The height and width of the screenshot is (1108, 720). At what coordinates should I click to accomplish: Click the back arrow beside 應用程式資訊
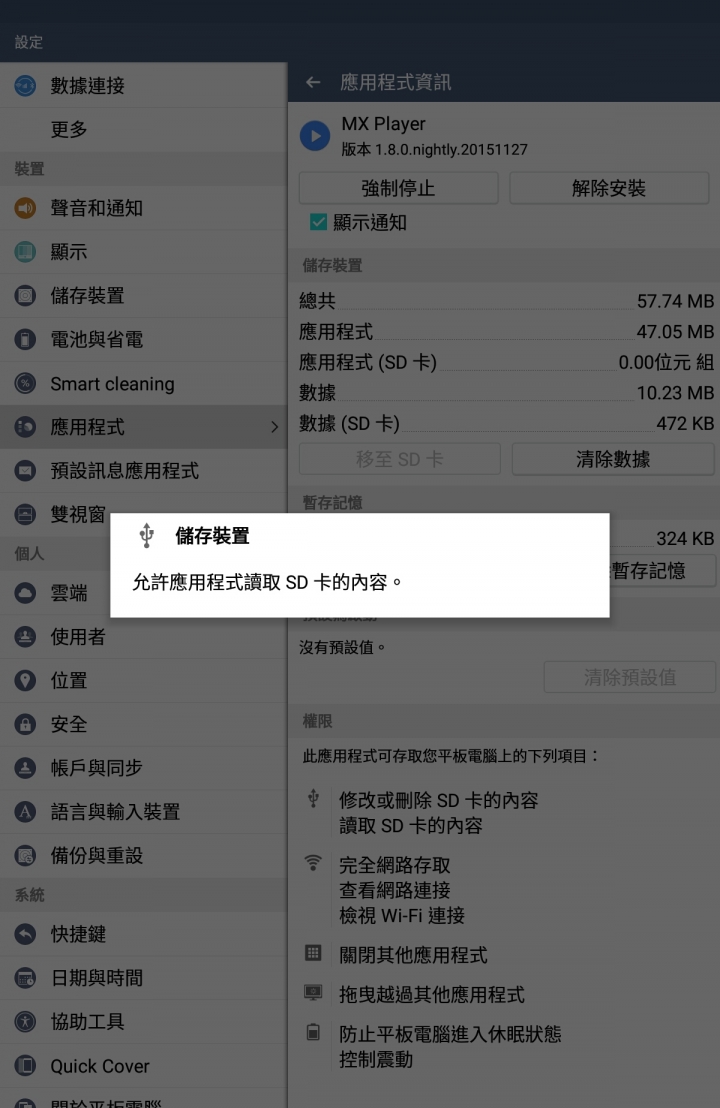313,83
